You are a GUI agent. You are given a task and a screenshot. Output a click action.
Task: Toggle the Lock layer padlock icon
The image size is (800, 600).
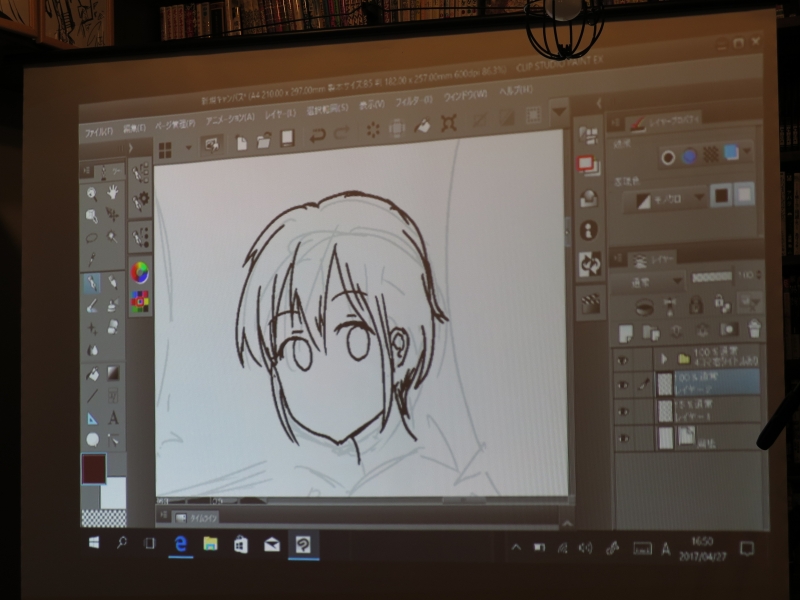[695, 306]
